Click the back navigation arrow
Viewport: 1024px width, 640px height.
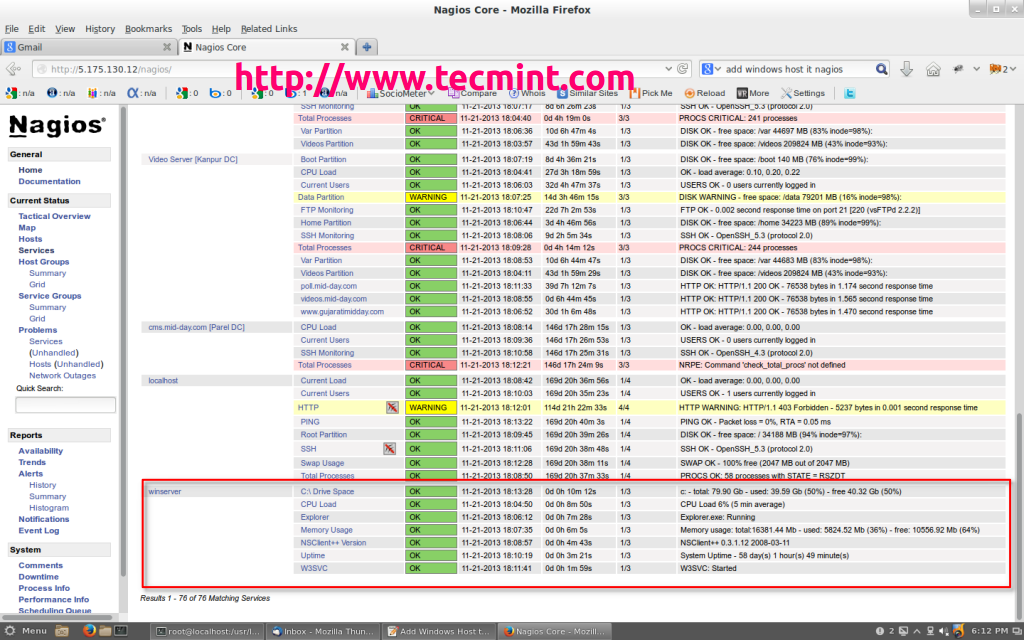click(13, 69)
